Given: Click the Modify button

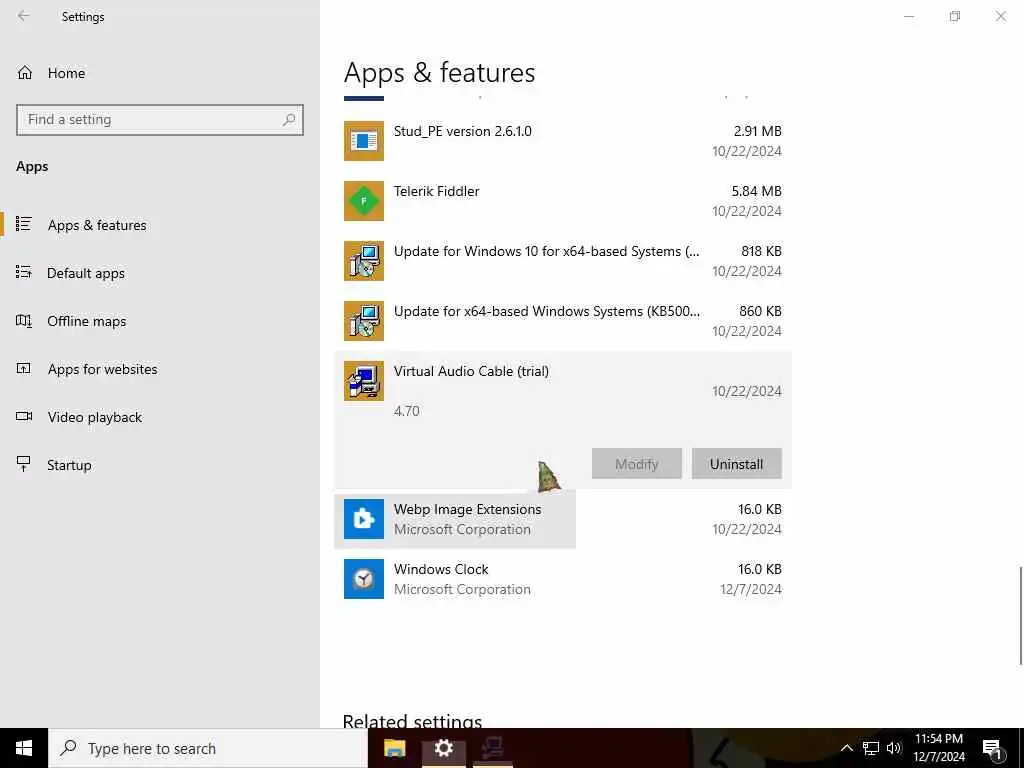Looking at the screenshot, I should [x=637, y=464].
